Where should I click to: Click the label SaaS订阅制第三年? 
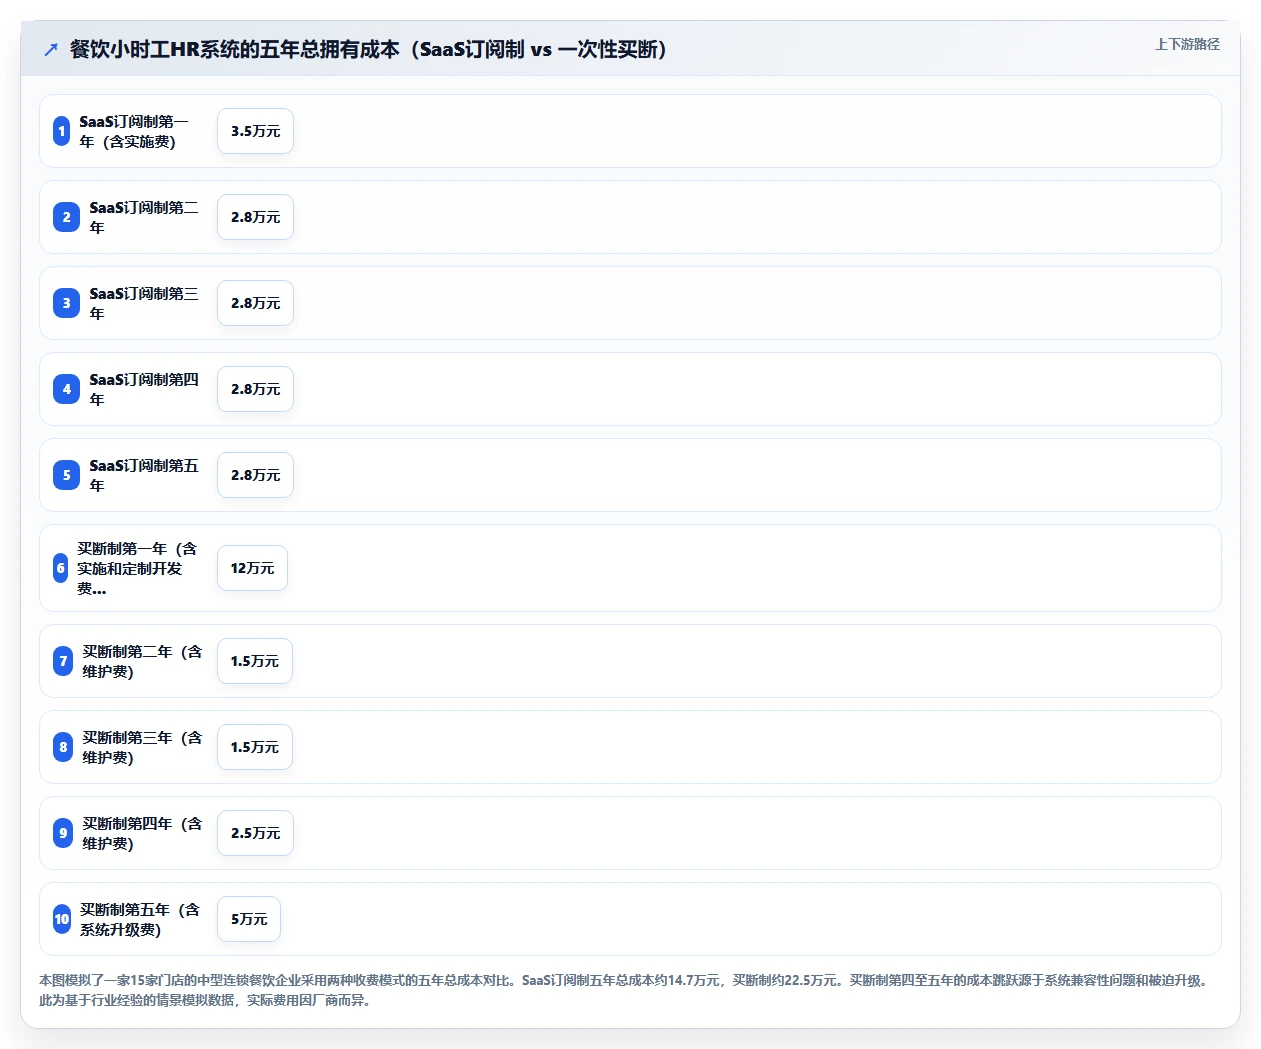click(x=144, y=303)
